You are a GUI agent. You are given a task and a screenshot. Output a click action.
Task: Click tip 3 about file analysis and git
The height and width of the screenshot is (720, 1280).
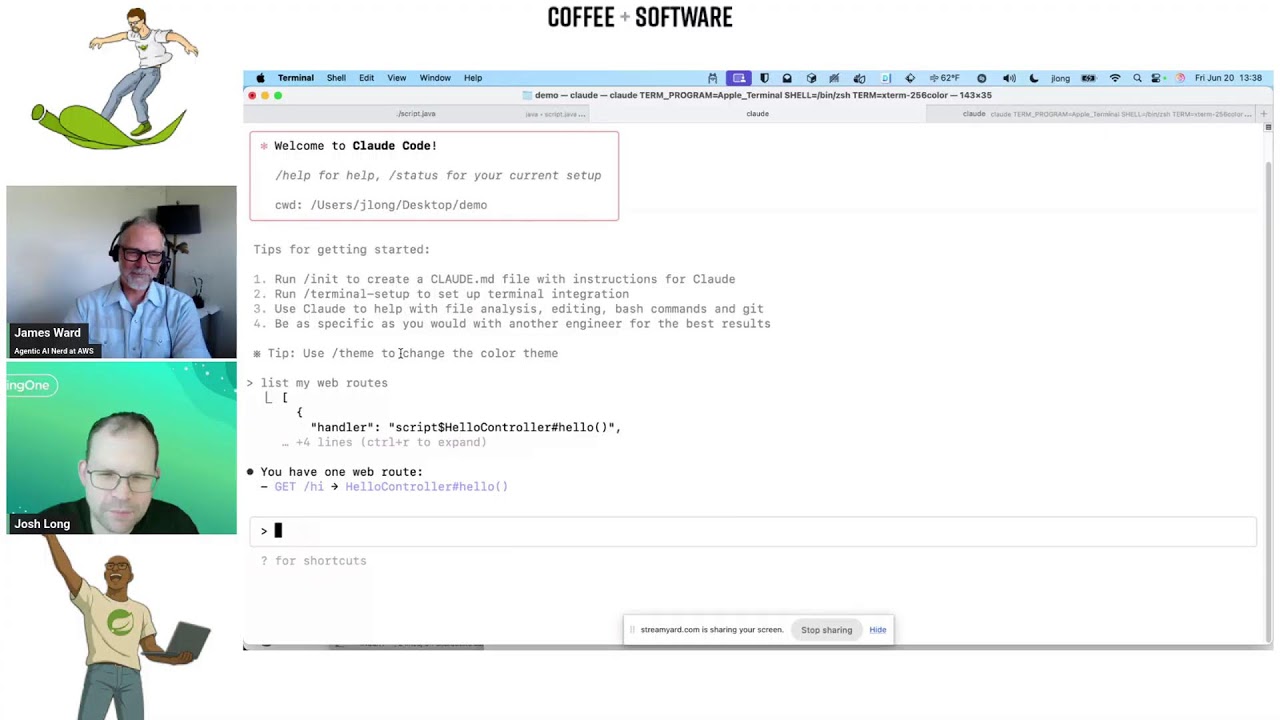pos(508,309)
